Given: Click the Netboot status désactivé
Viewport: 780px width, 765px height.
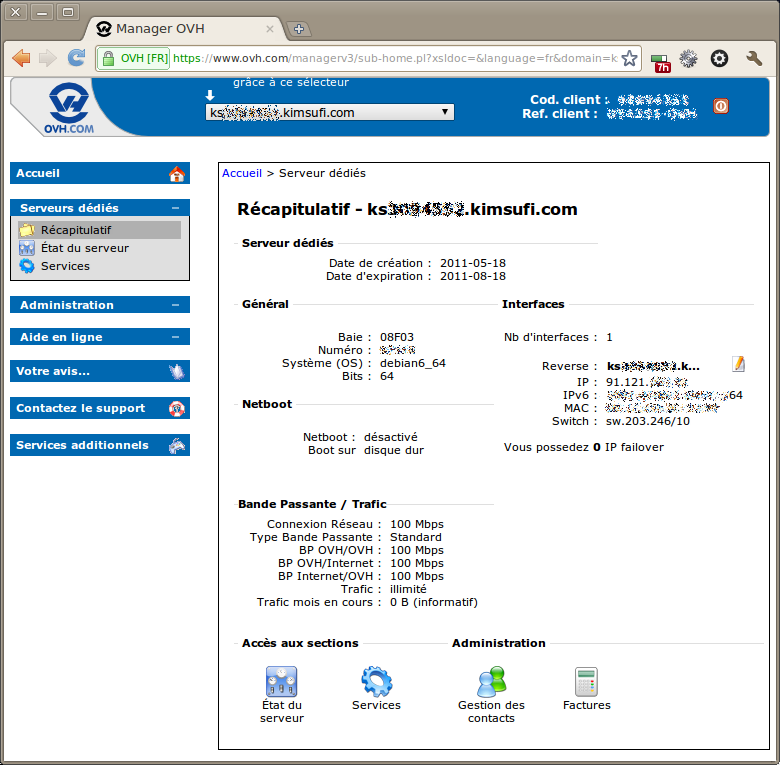Looking at the screenshot, I should (x=390, y=437).
